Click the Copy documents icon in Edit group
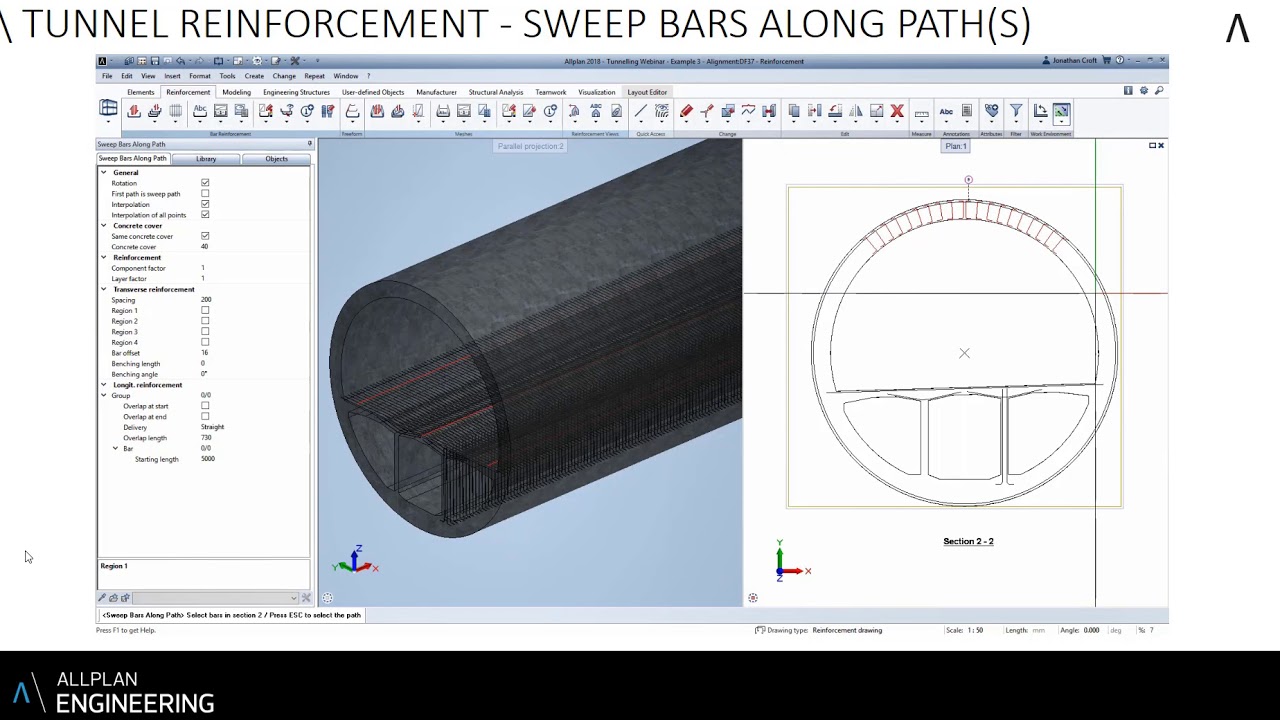Screen dimensions: 1280x720 (x=794, y=111)
